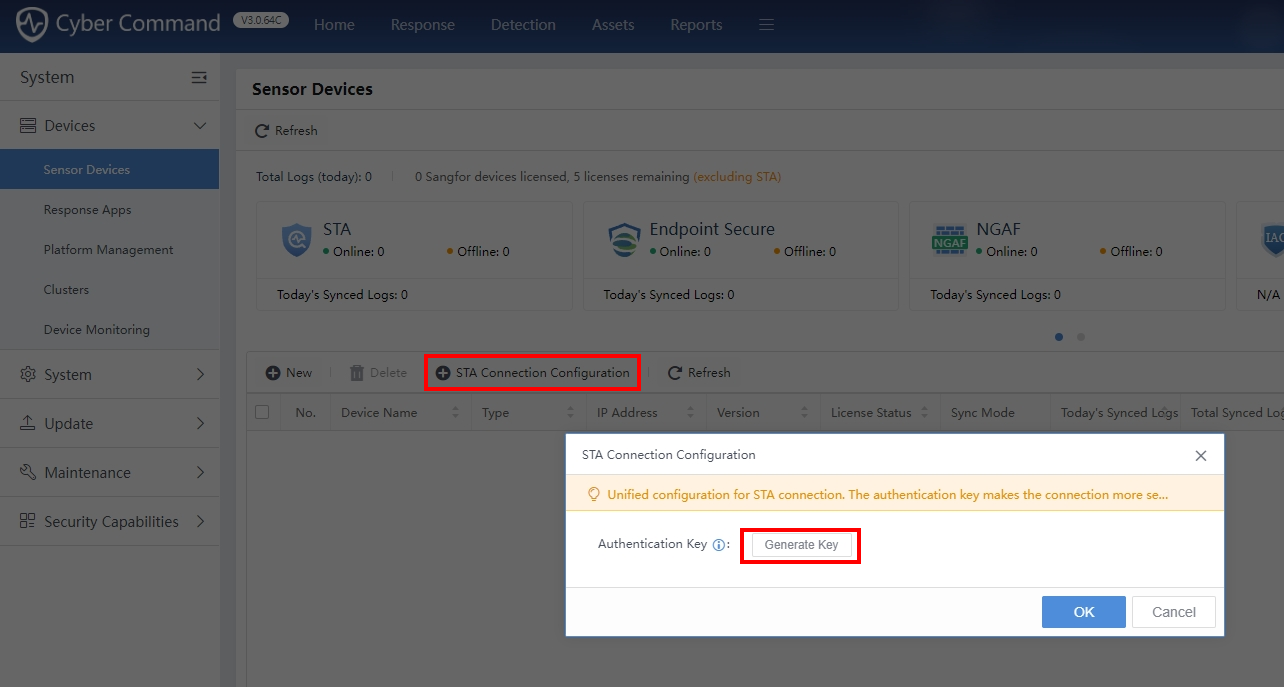Click the Update upload icon in sidebar
The width and height of the screenshot is (1284, 687).
click(x=28, y=424)
